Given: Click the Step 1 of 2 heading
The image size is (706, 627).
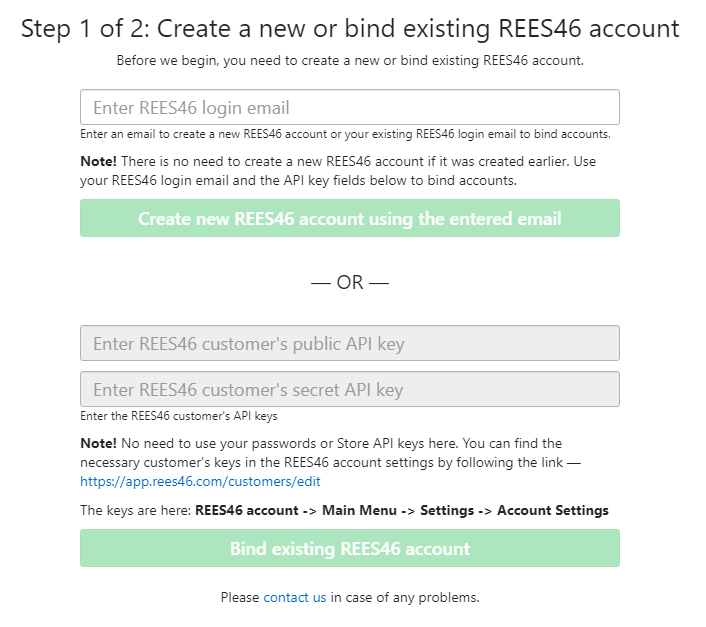Looking at the screenshot, I should pyautogui.click(x=349, y=28).
